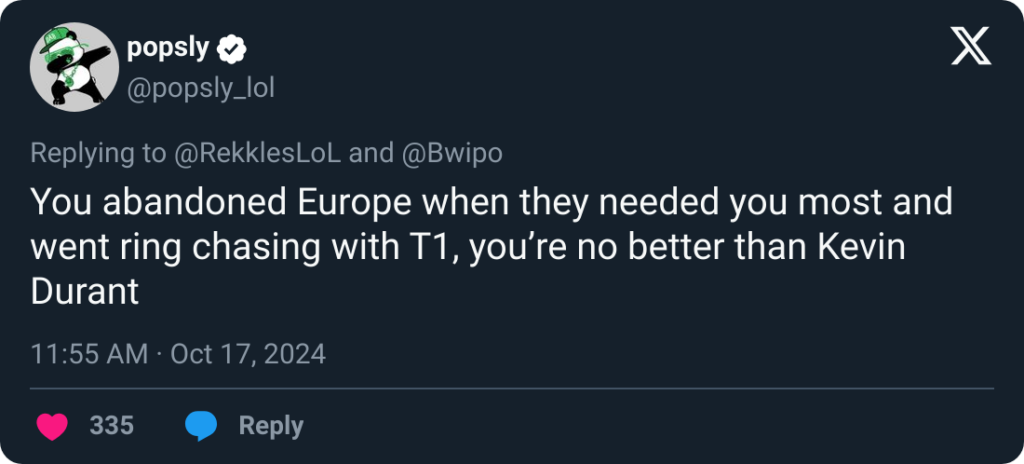Click the blue reply speech bubble icon
Image resolution: width=1024 pixels, height=464 pixels.
(x=201, y=426)
